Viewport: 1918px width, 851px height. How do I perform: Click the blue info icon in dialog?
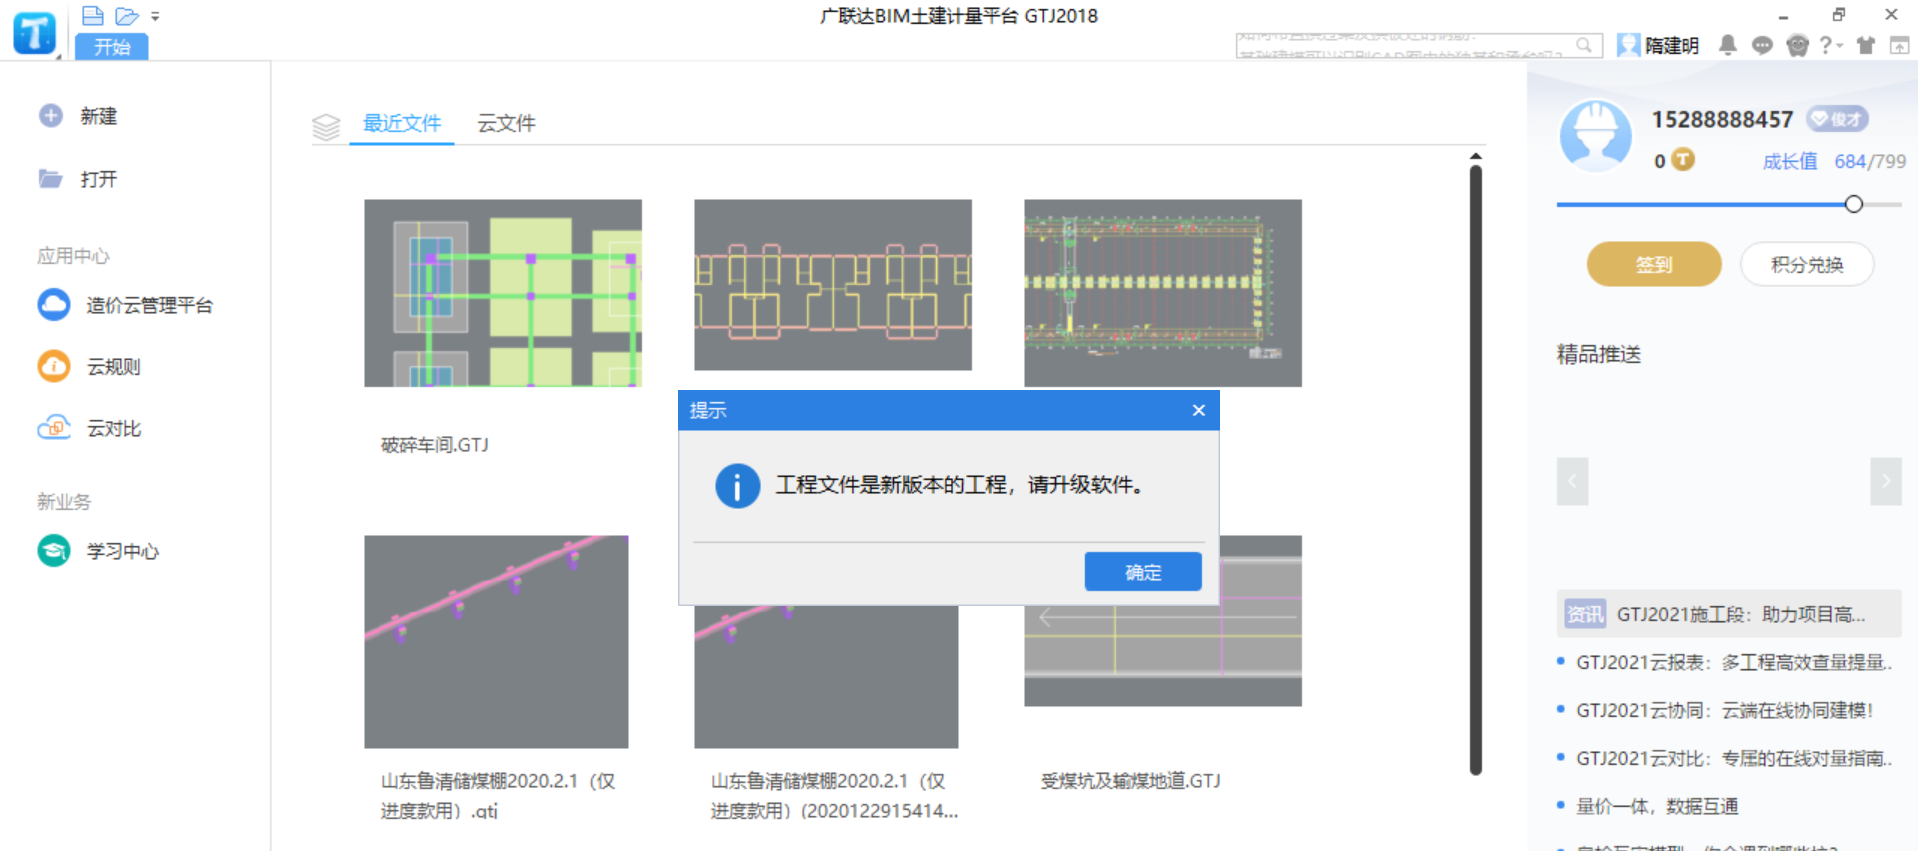738,486
